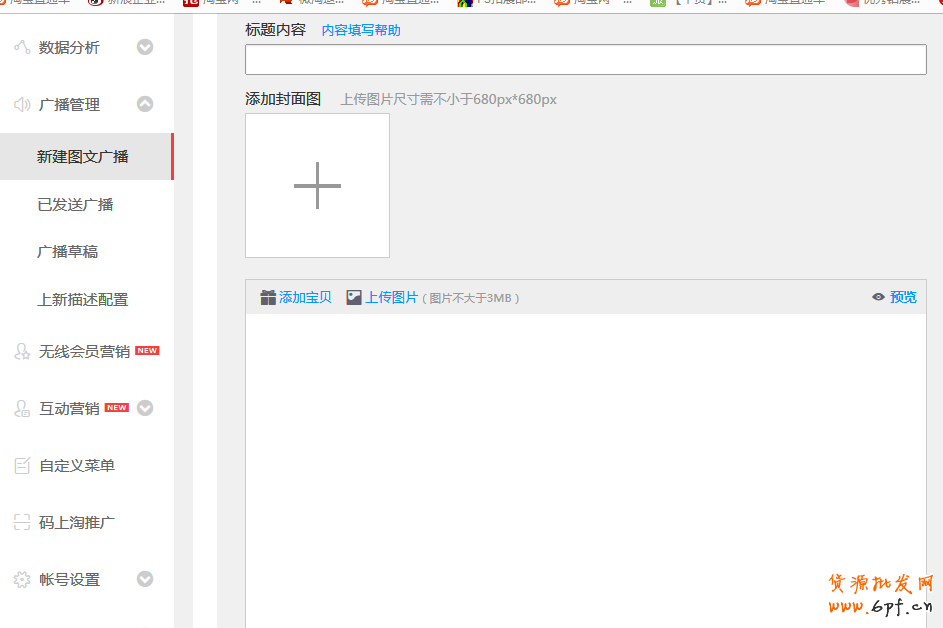Viewport: 943px width, 628px height.
Task: Expand the 帐号设置 section arrow
Action: [x=145, y=579]
